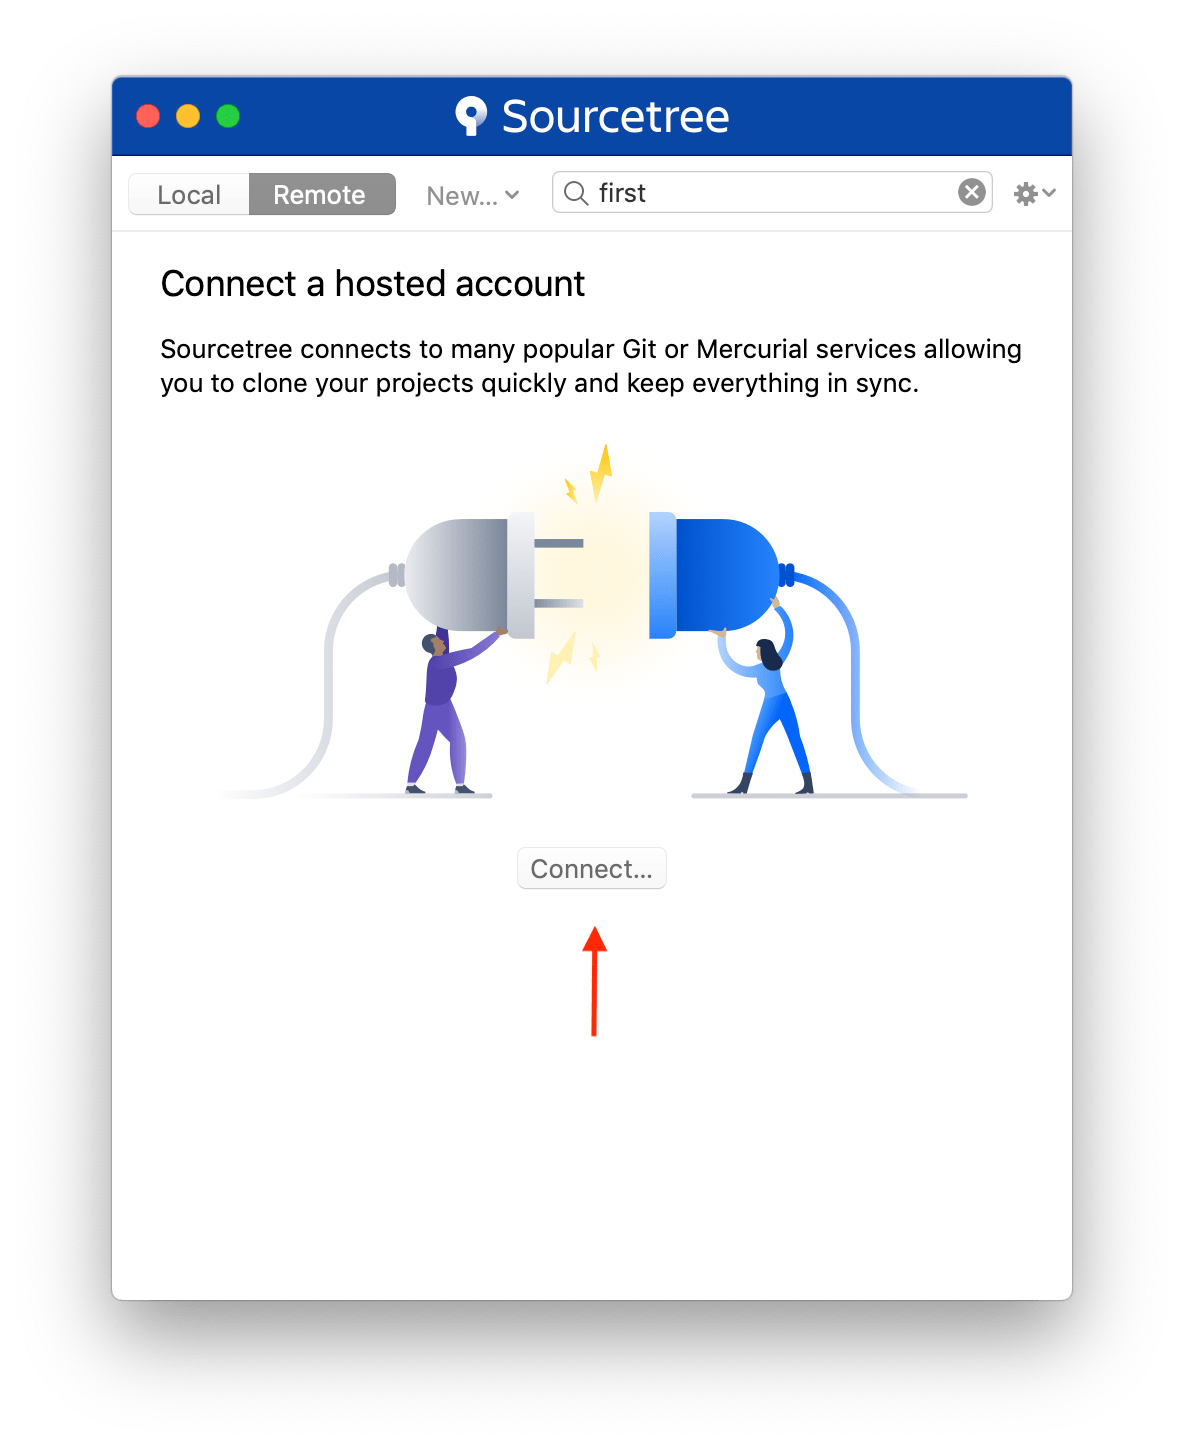Click the red arrow pointing at Connect
This screenshot has width=1184, height=1448.
(595, 981)
